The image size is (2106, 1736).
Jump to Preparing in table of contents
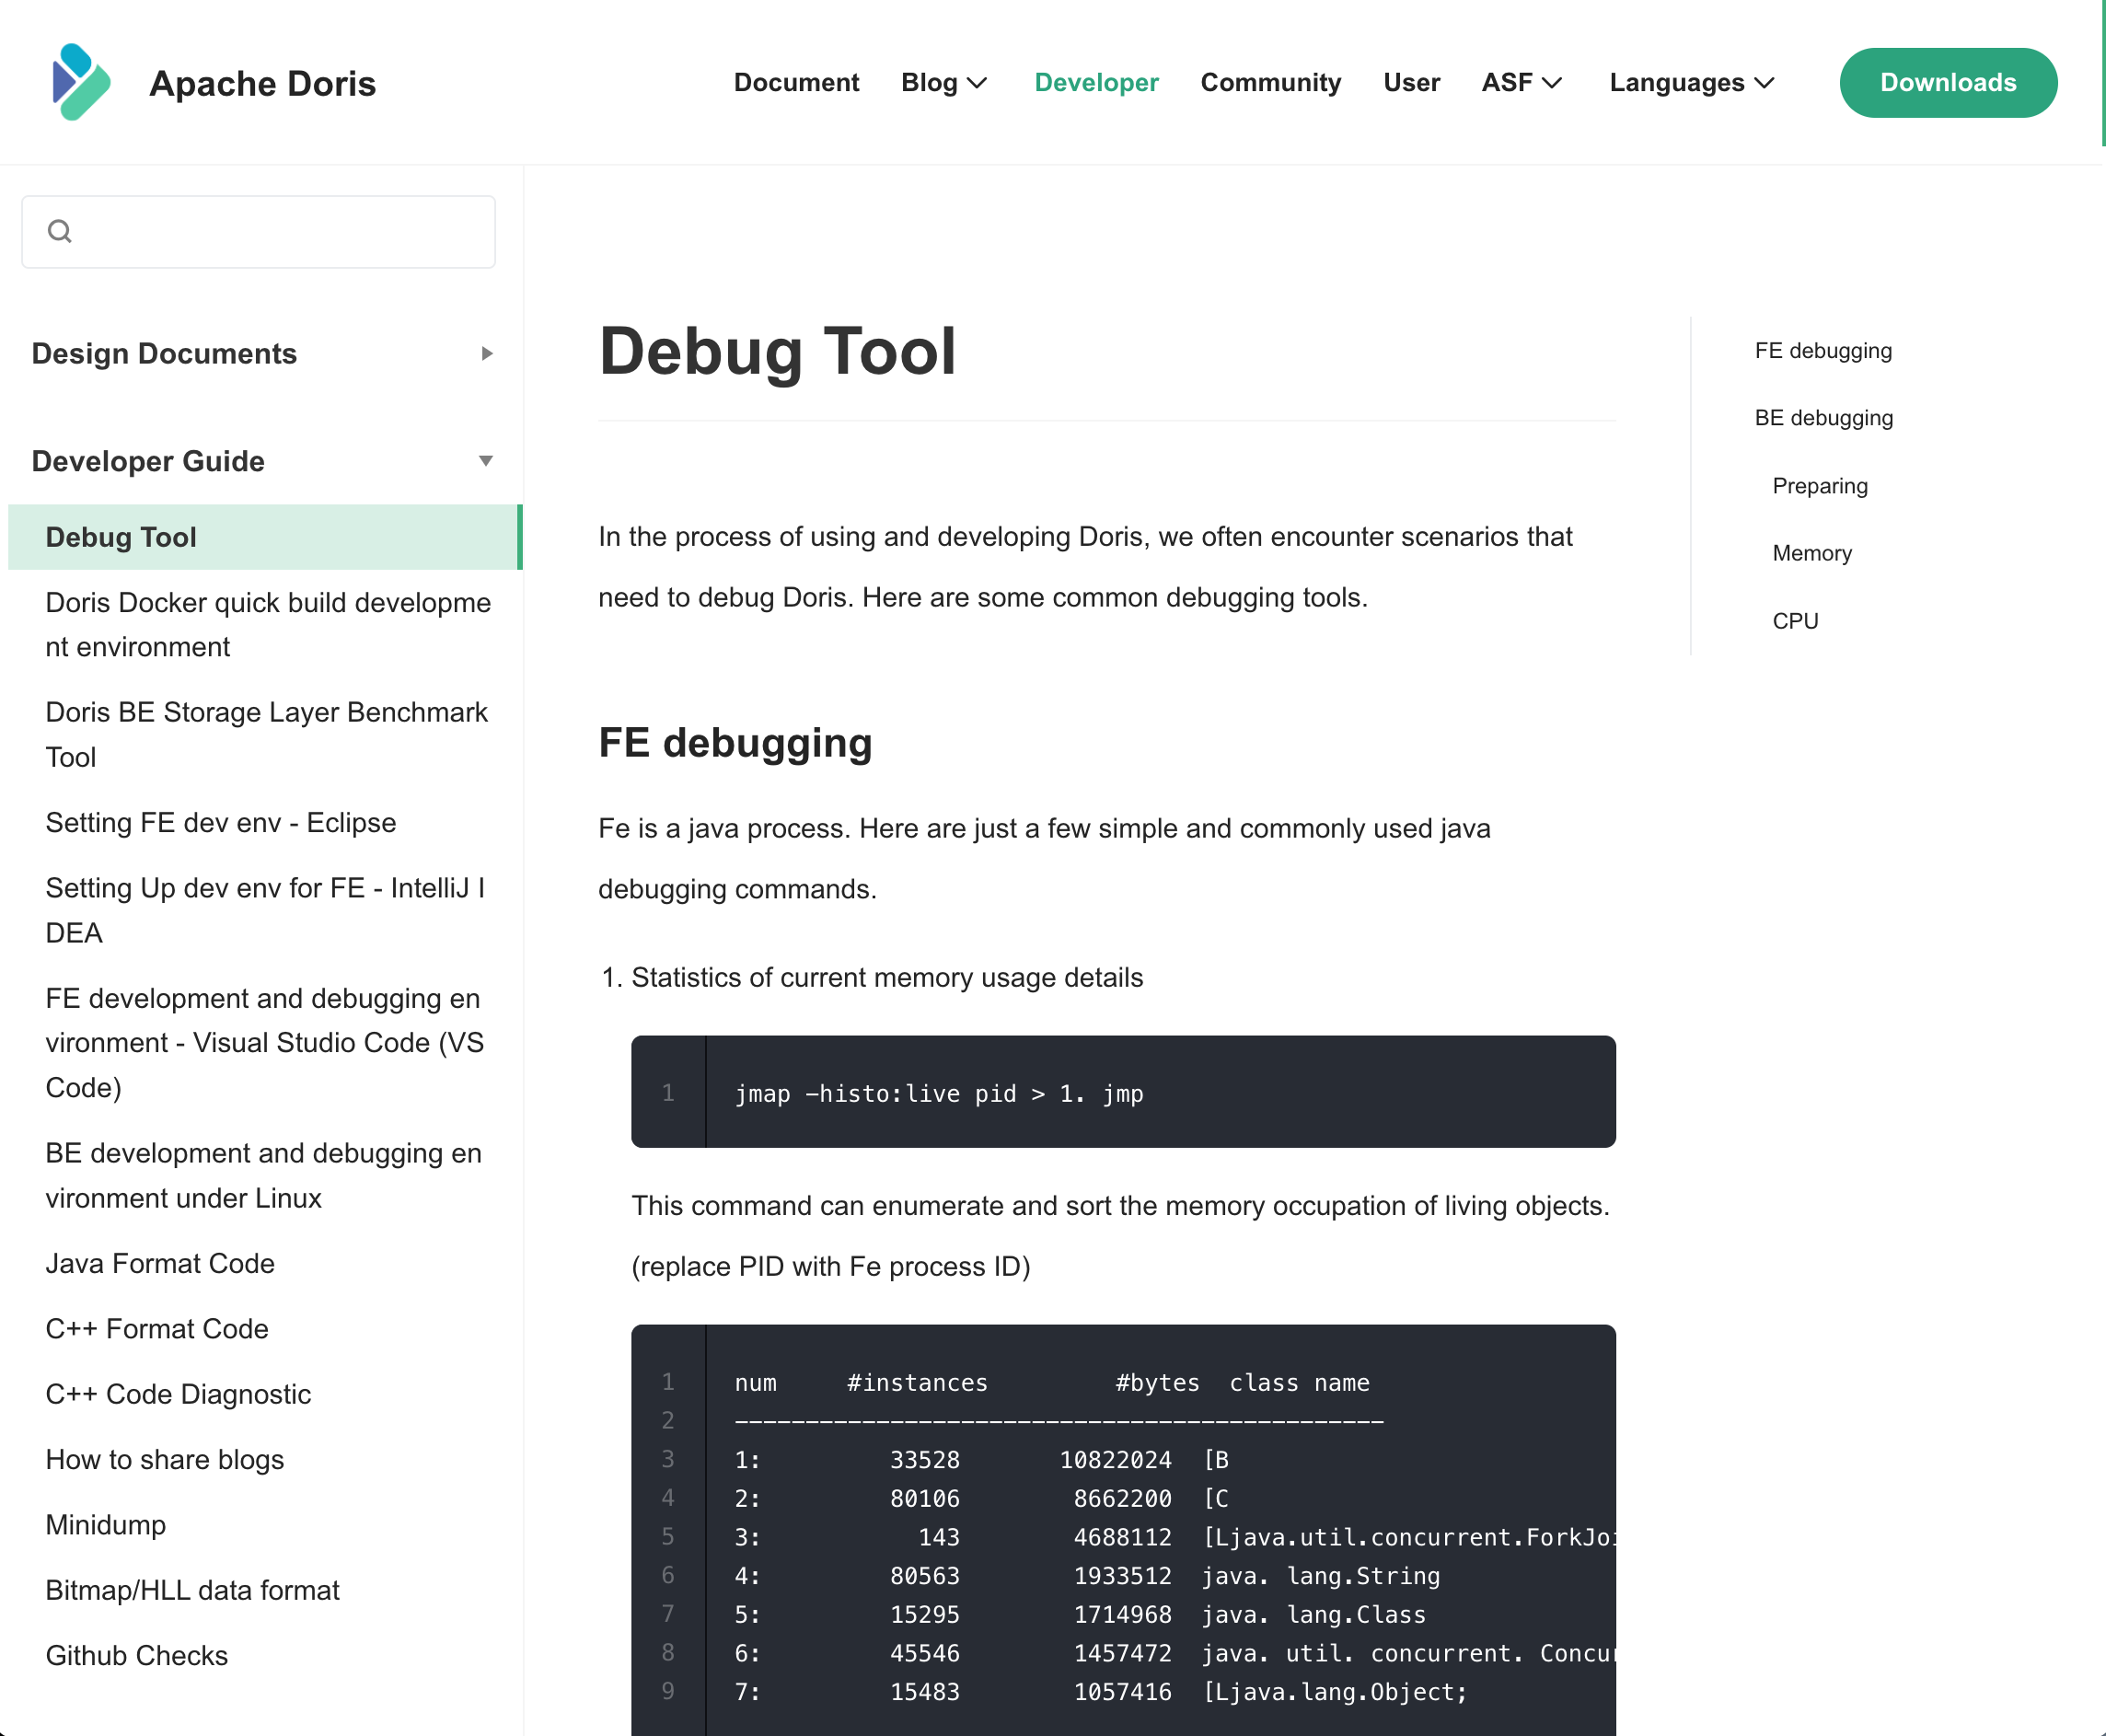[x=1820, y=486]
